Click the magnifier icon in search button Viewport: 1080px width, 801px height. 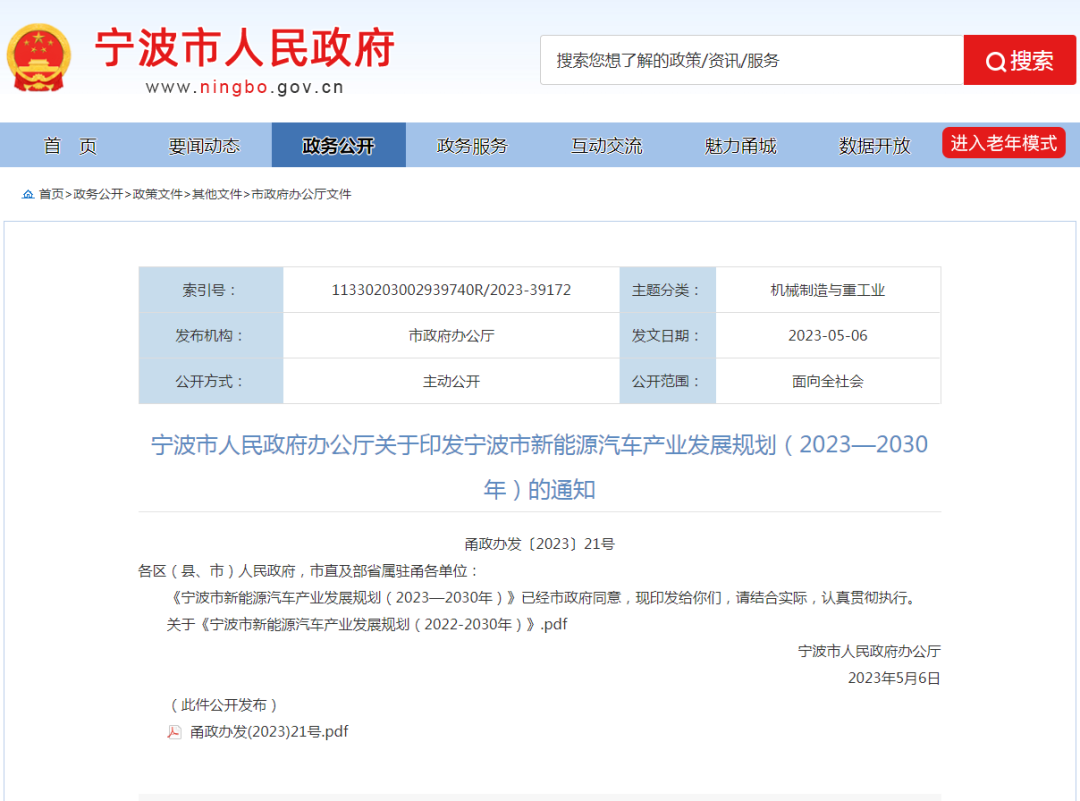tap(995, 60)
